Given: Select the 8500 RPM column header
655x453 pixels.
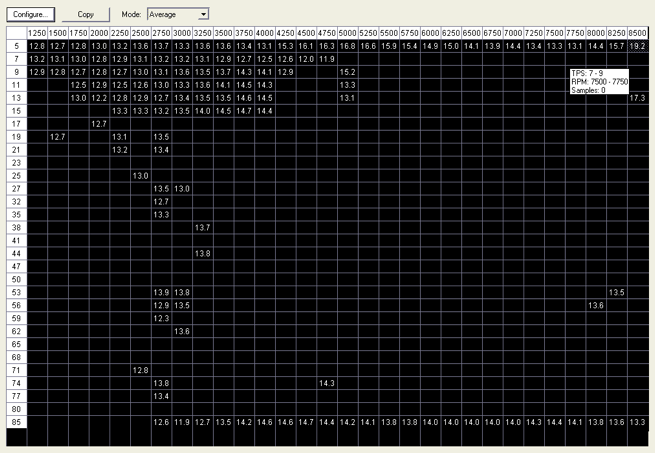Looking at the screenshot, I should tap(637, 34).
